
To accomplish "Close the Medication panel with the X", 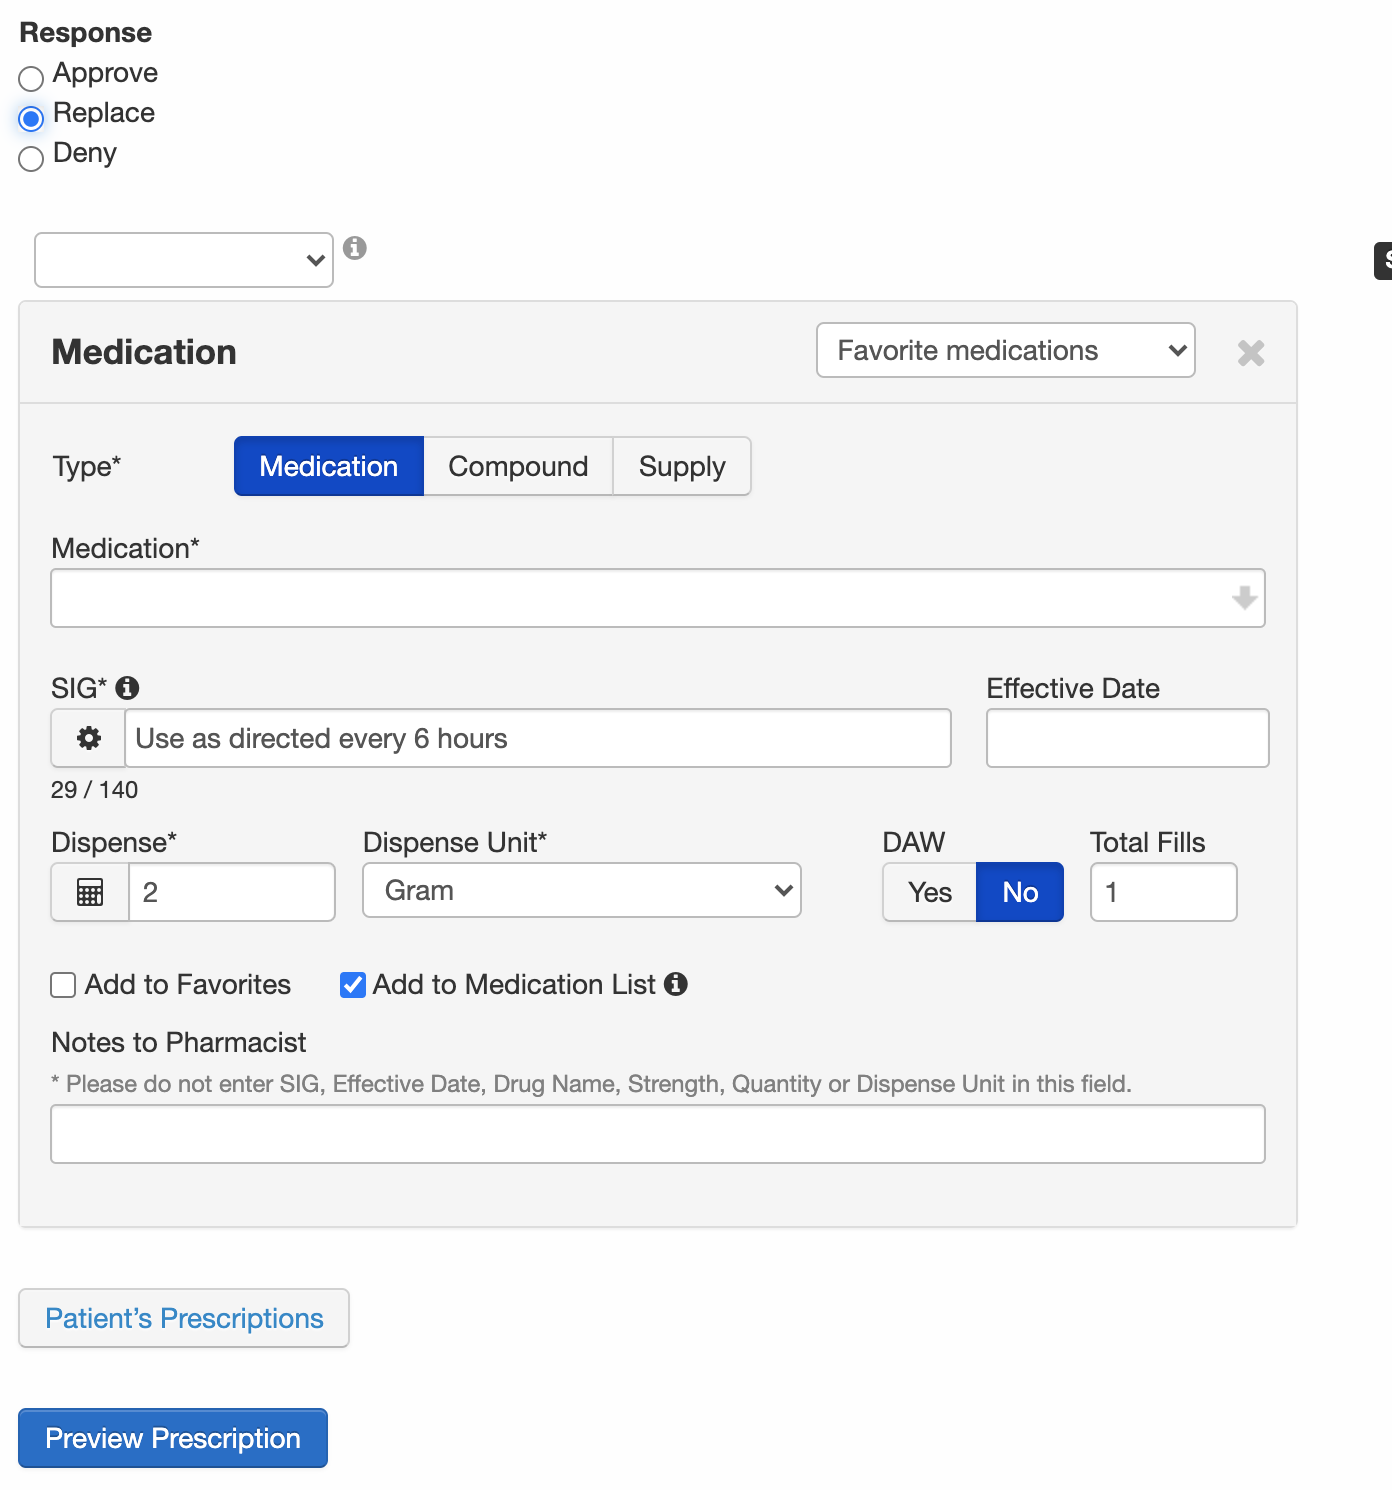I will tap(1251, 353).
